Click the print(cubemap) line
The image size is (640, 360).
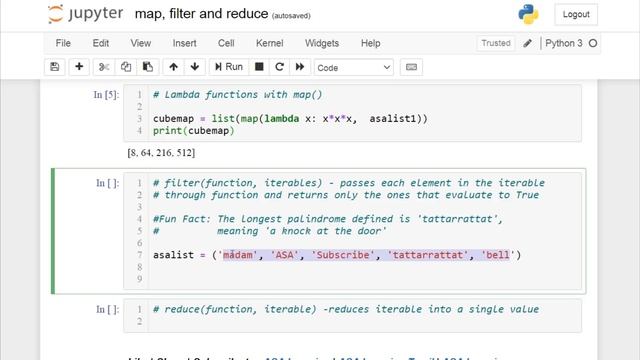point(193,131)
